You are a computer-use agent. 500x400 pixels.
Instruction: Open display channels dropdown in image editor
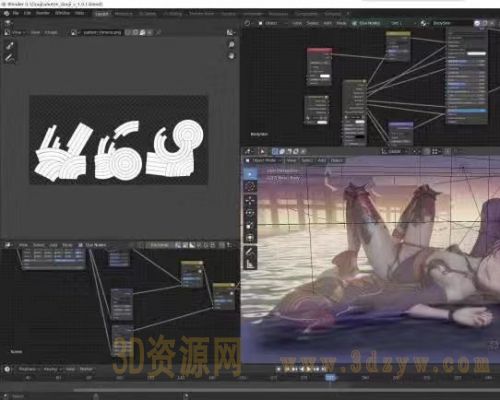231,32
